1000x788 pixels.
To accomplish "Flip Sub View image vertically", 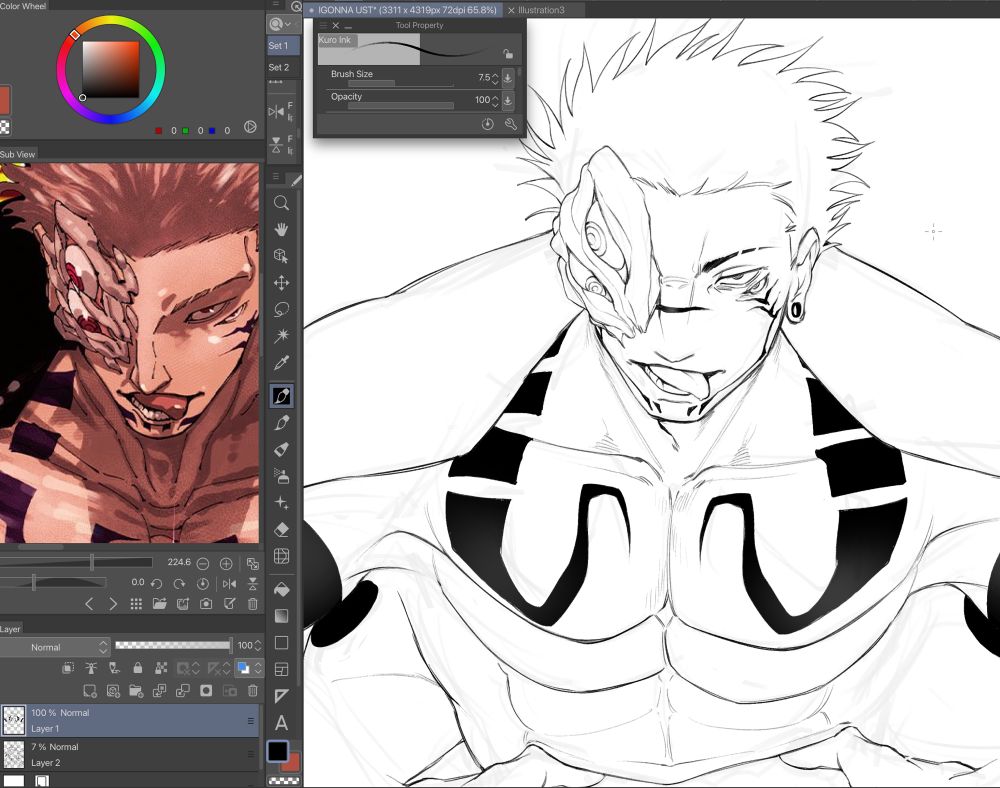I will pos(253,583).
